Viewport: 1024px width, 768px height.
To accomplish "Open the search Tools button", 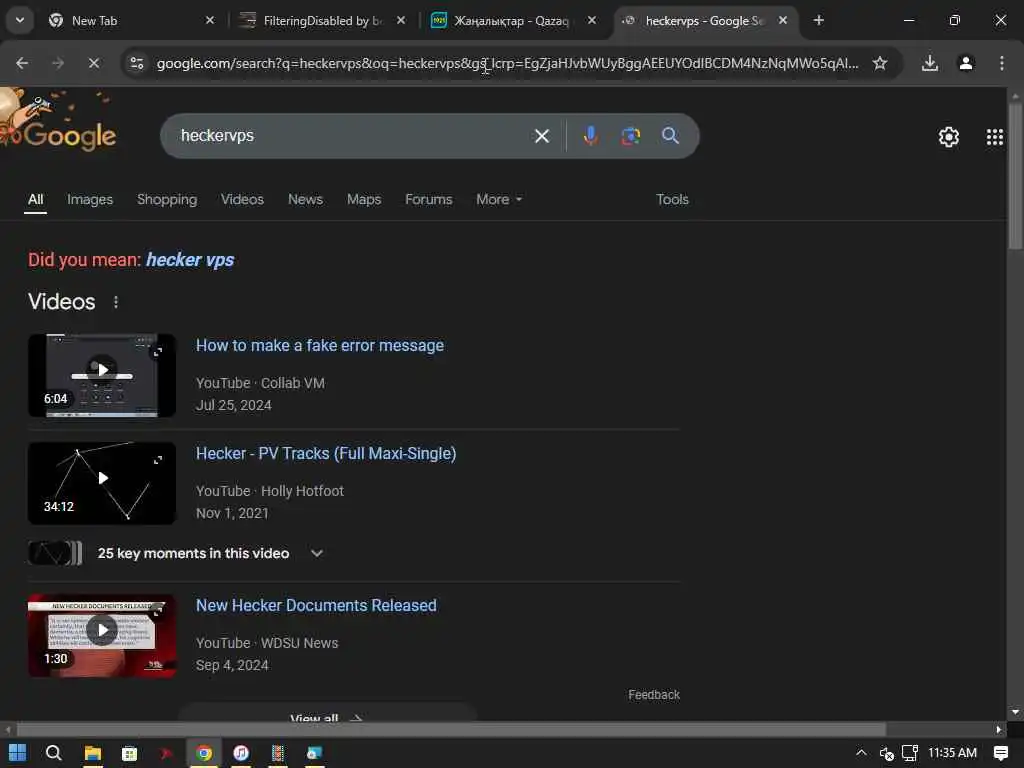I will (672, 199).
